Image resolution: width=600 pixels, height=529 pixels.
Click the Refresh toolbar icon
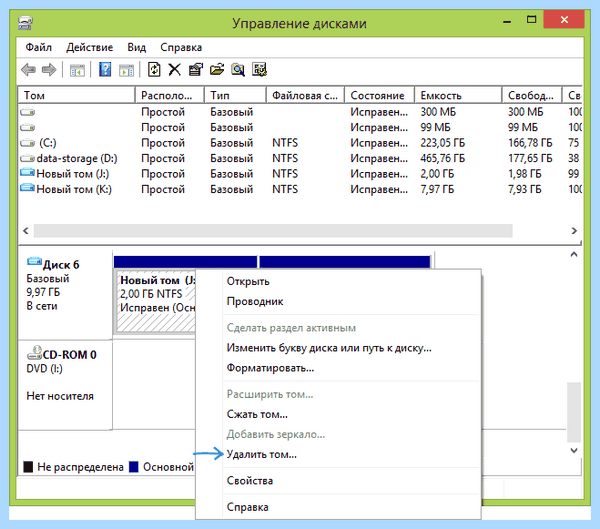pos(154,70)
